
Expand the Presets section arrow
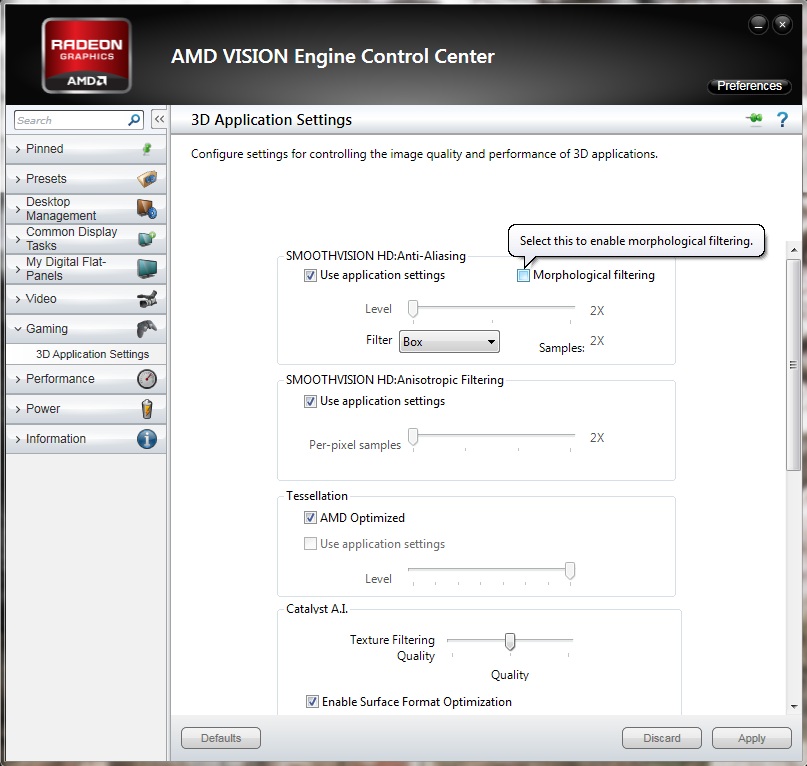[x=18, y=179]
